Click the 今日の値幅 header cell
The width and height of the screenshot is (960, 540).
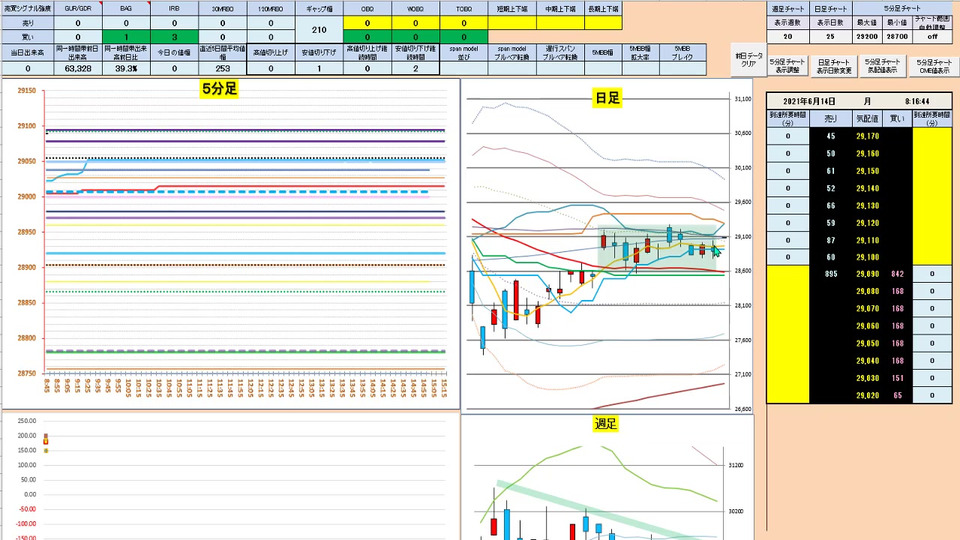click(x=174, y=53)
